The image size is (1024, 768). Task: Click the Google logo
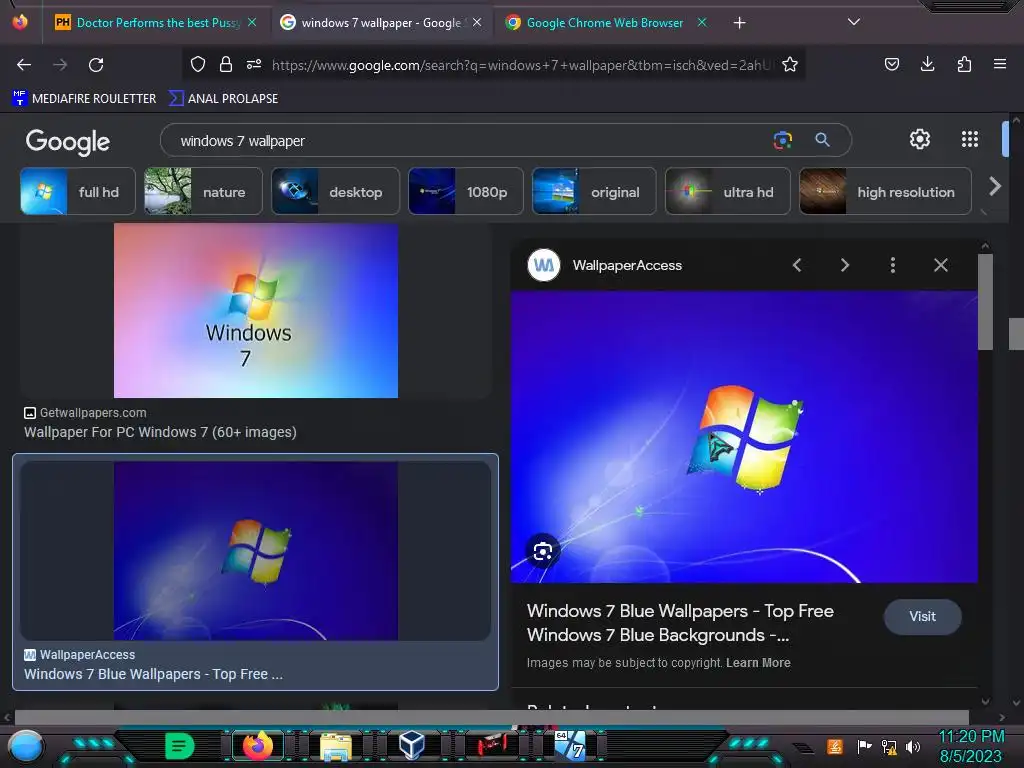pyautogui.click(x=68, y=142)
